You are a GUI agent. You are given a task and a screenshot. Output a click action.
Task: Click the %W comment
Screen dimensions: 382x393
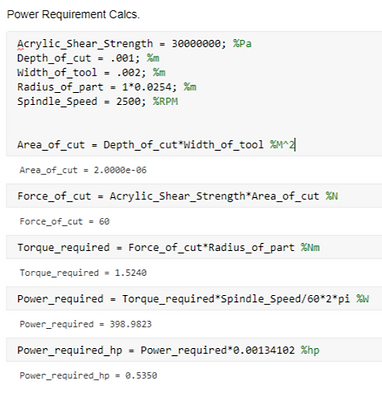pos(363,299)
